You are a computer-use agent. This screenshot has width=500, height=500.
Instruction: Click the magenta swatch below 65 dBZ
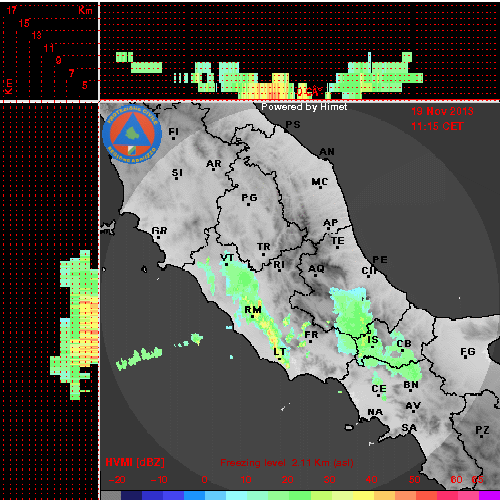(488, 496)
